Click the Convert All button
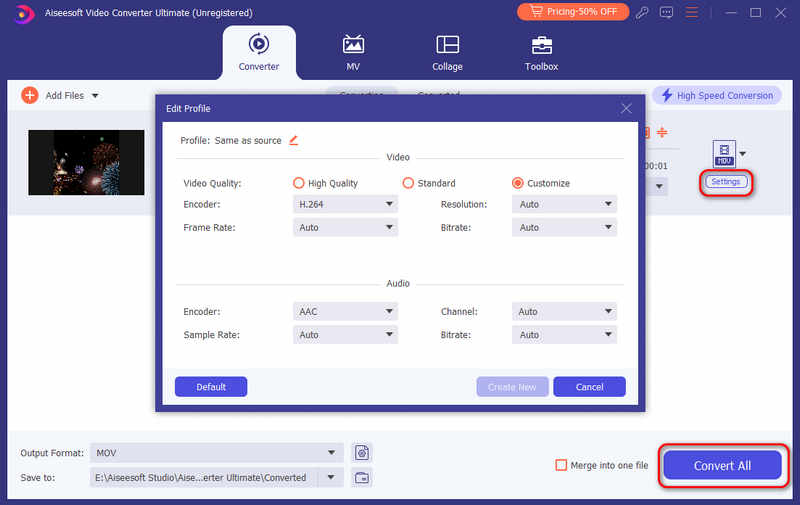Viewport: 800px width, 505px height. coord(722,465)
